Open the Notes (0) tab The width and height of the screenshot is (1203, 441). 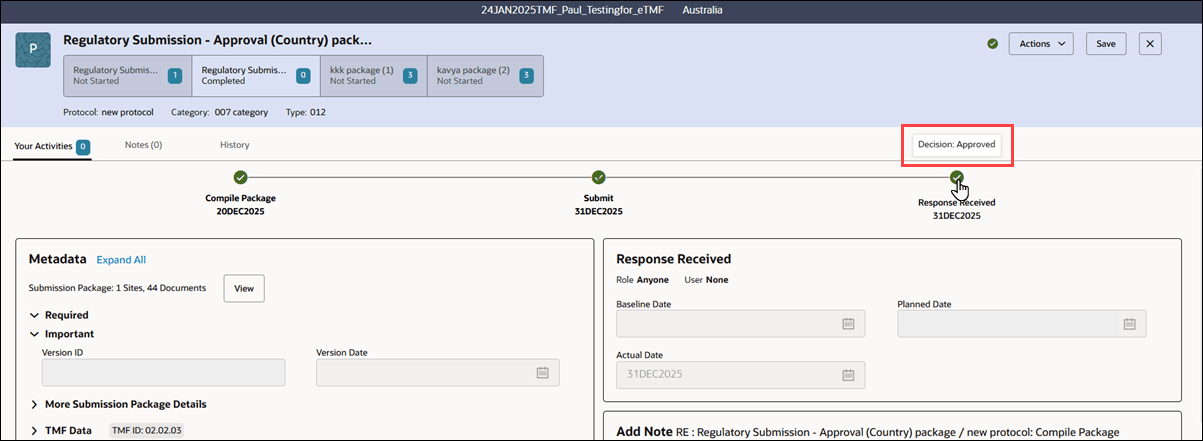click(x=143, y=145)
